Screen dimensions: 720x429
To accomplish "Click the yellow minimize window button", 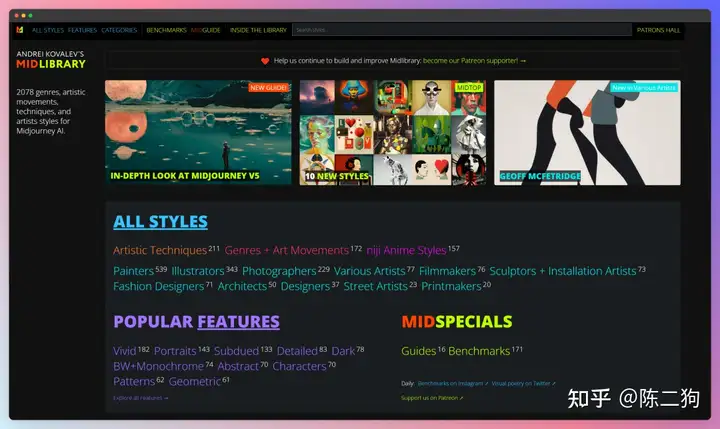I will click(x=23, y=16).
